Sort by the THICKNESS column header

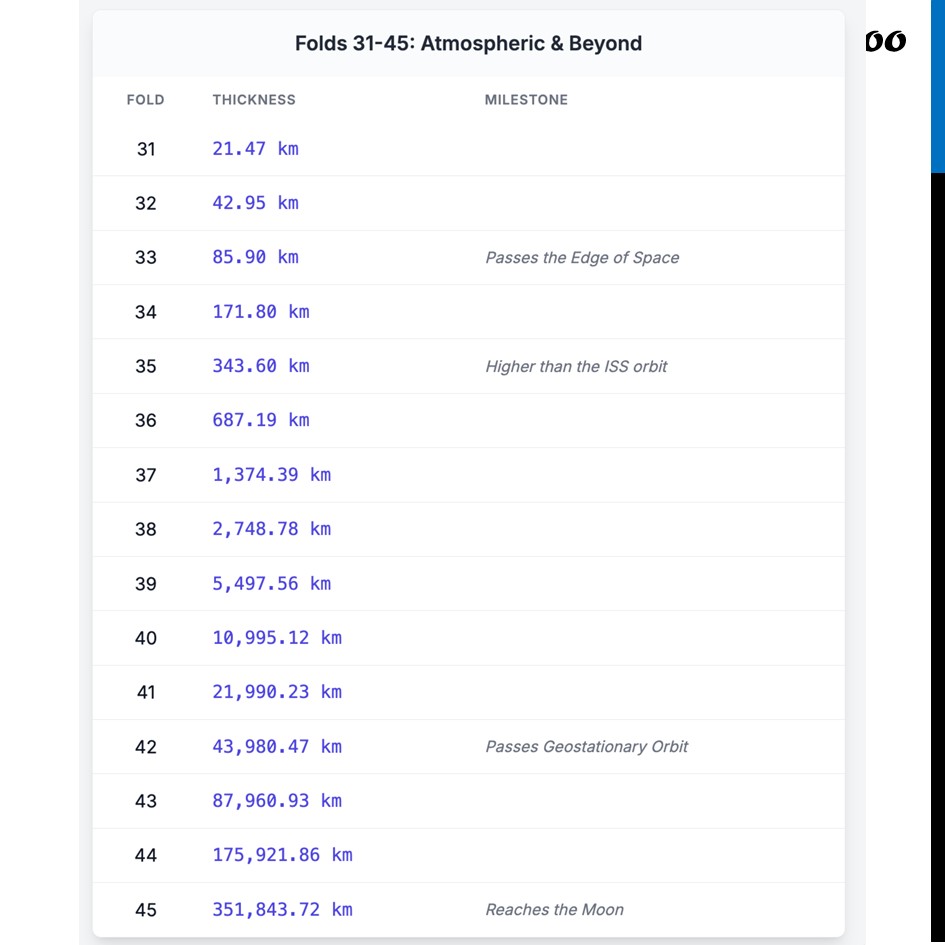click(254, 99)
